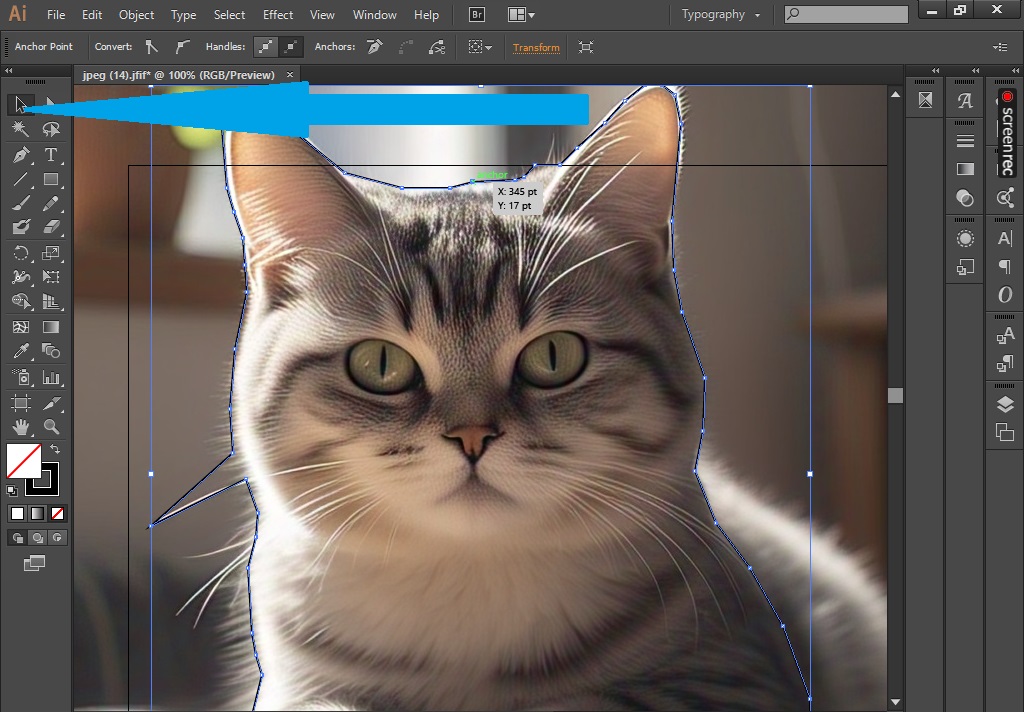1024x712 pixels.
Task: Select the Zoom tool
Action: click(x=51, y=427)
